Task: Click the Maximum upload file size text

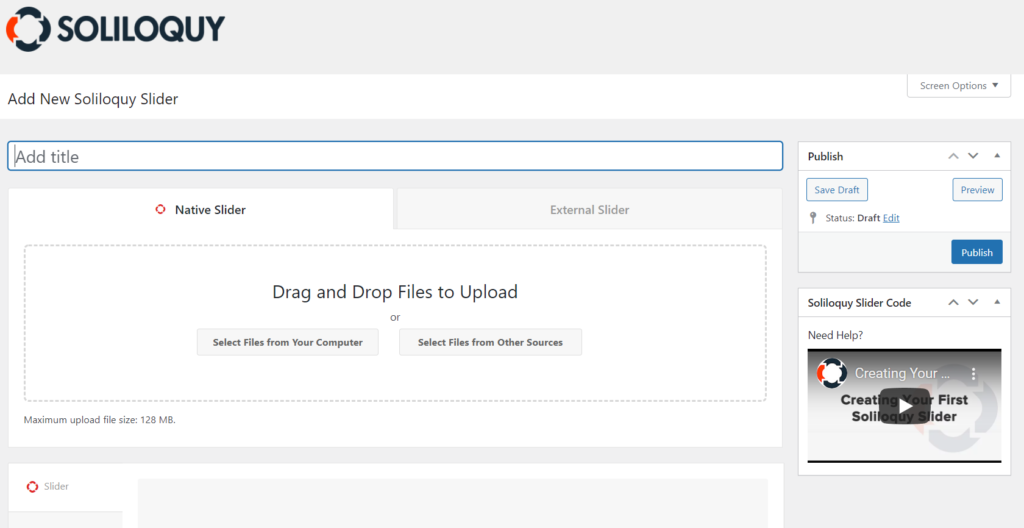Action: pyautogui.click(x=99, y=420)
